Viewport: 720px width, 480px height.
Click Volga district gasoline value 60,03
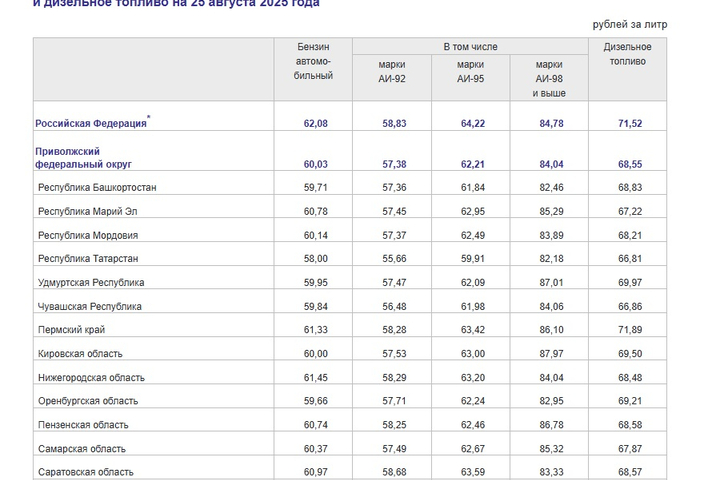click(315, 164)
